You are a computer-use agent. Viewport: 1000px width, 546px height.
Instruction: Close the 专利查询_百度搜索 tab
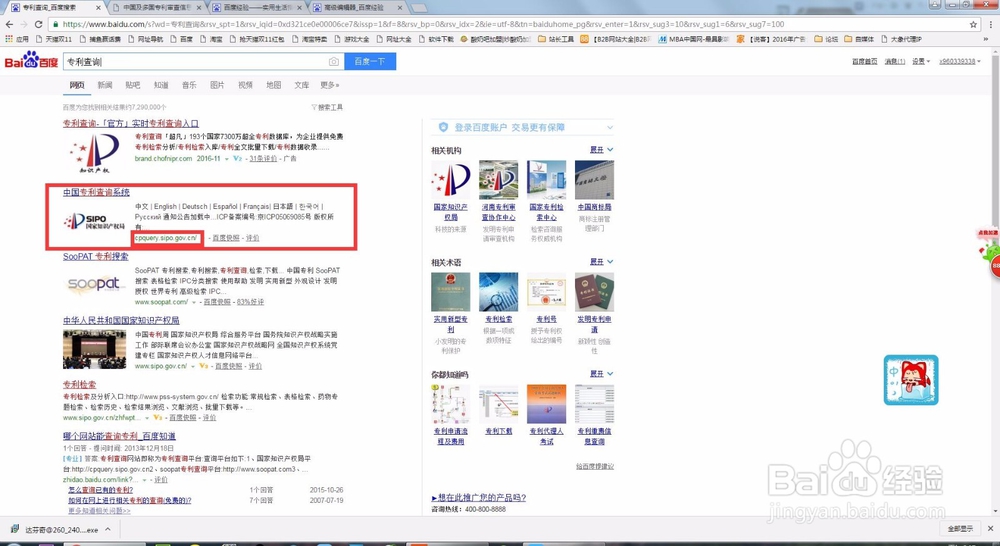(98, 8)
